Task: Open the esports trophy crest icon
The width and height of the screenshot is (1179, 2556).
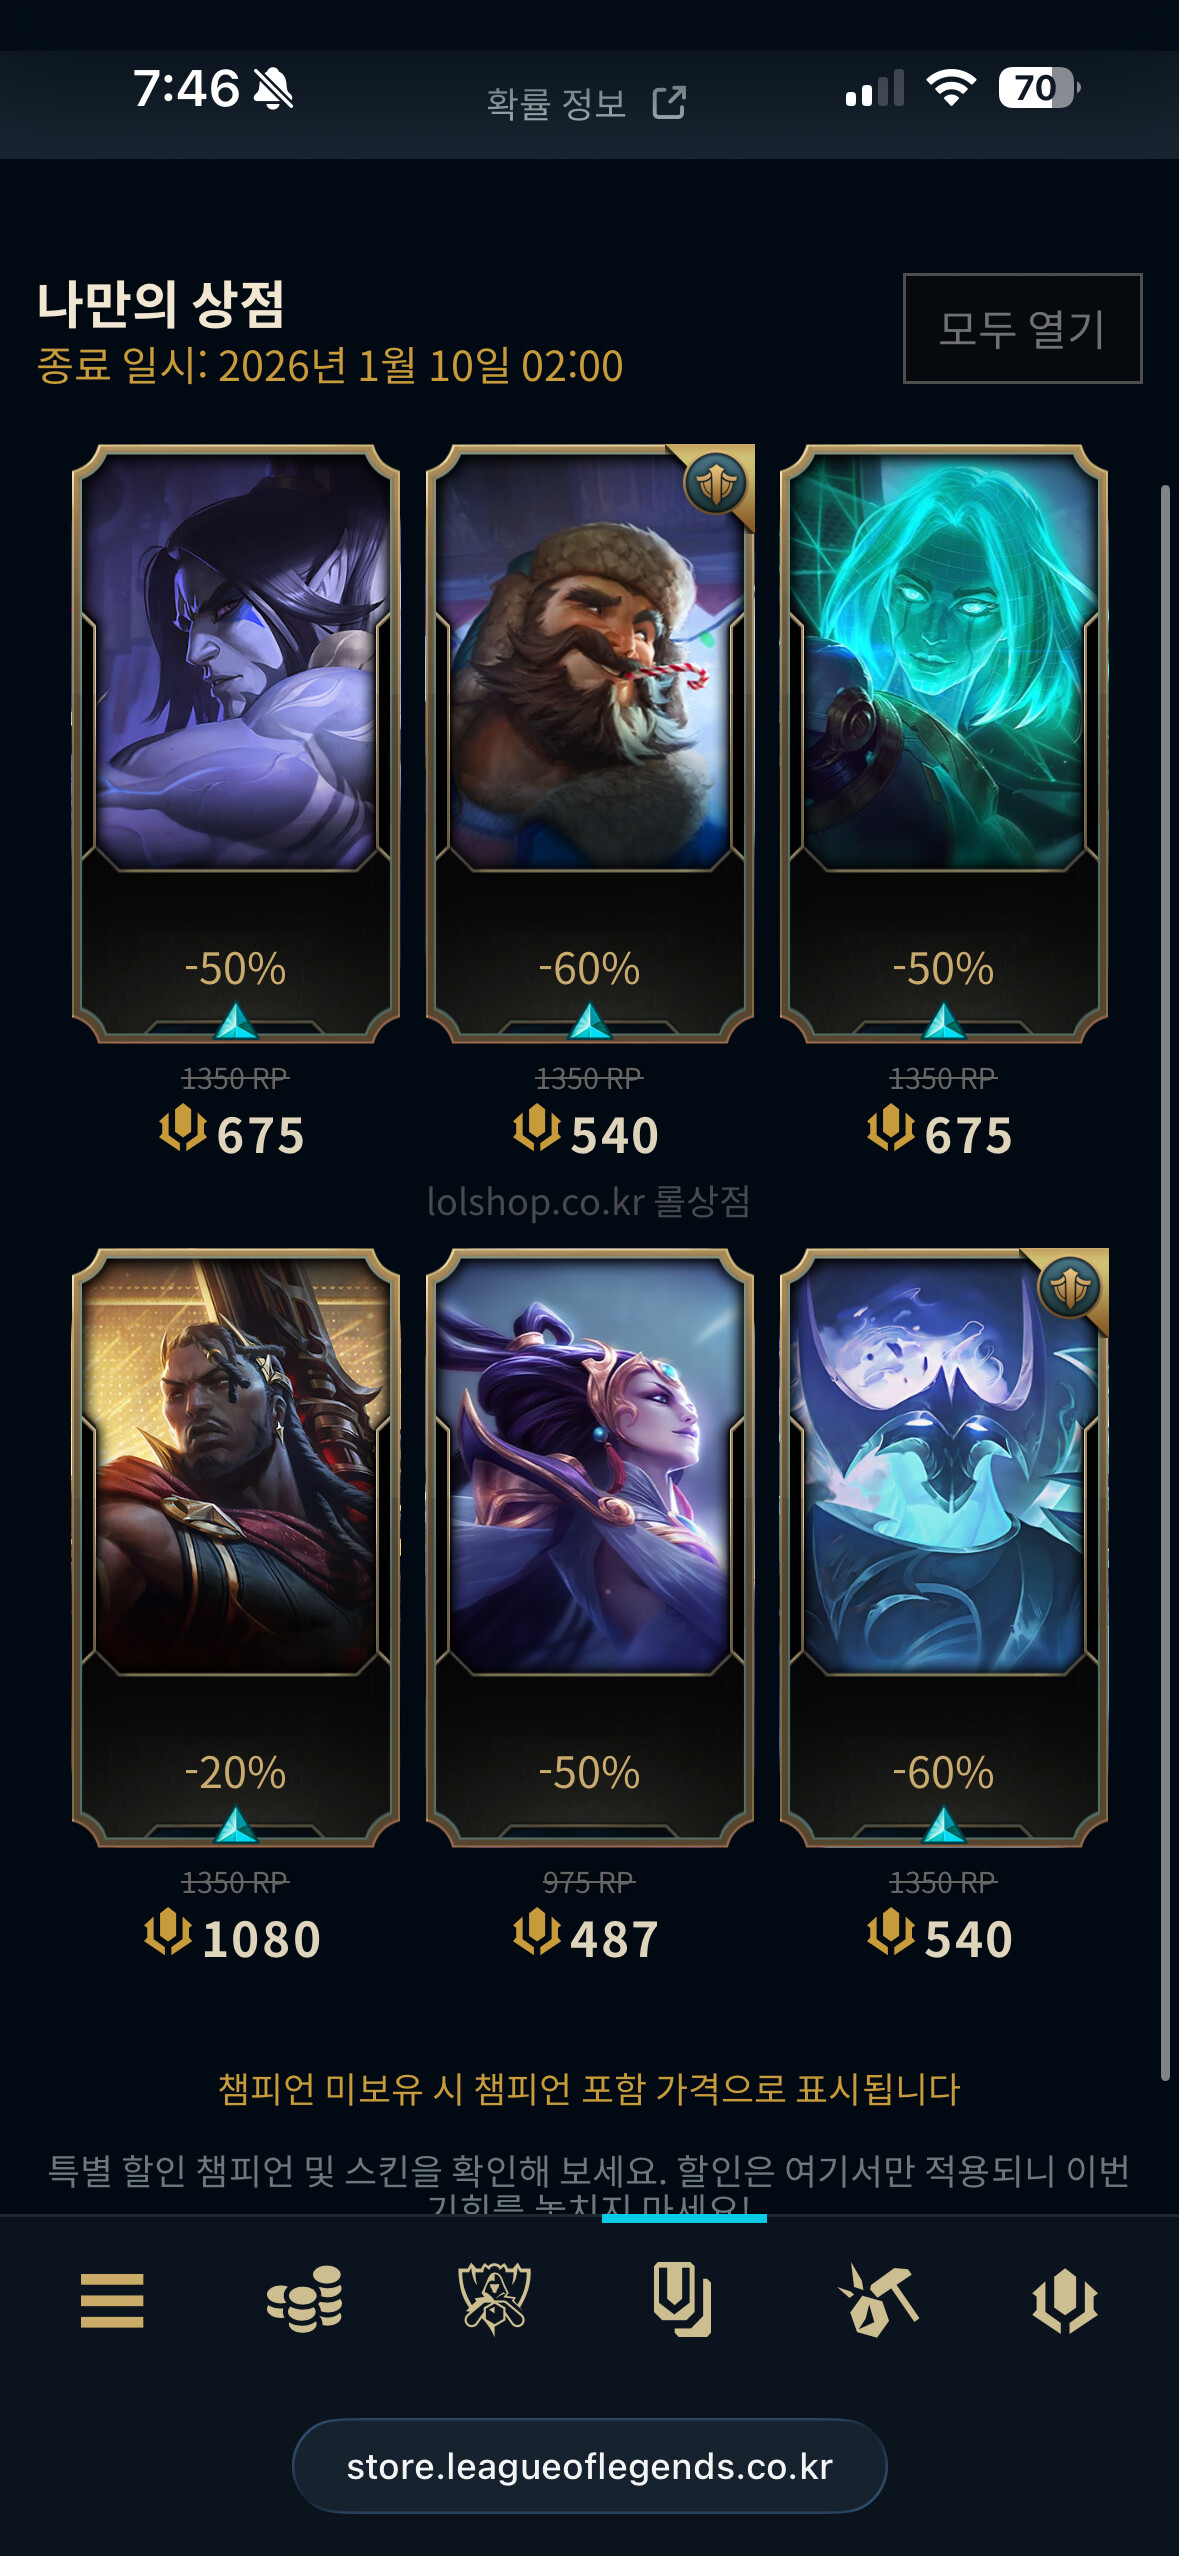Action: coord(493,2299)
